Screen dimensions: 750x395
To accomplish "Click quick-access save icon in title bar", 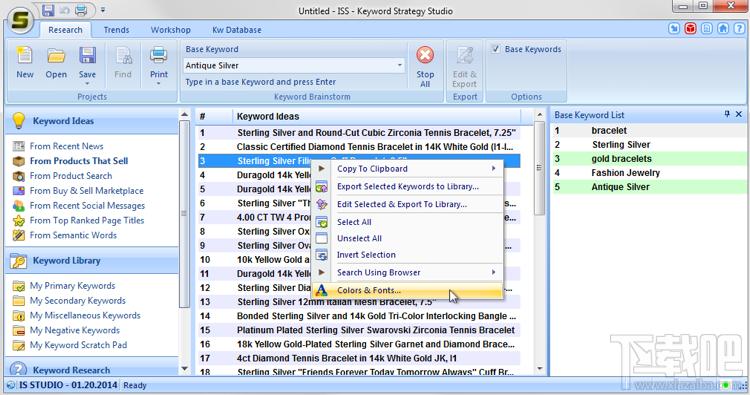I will (48, 10).
